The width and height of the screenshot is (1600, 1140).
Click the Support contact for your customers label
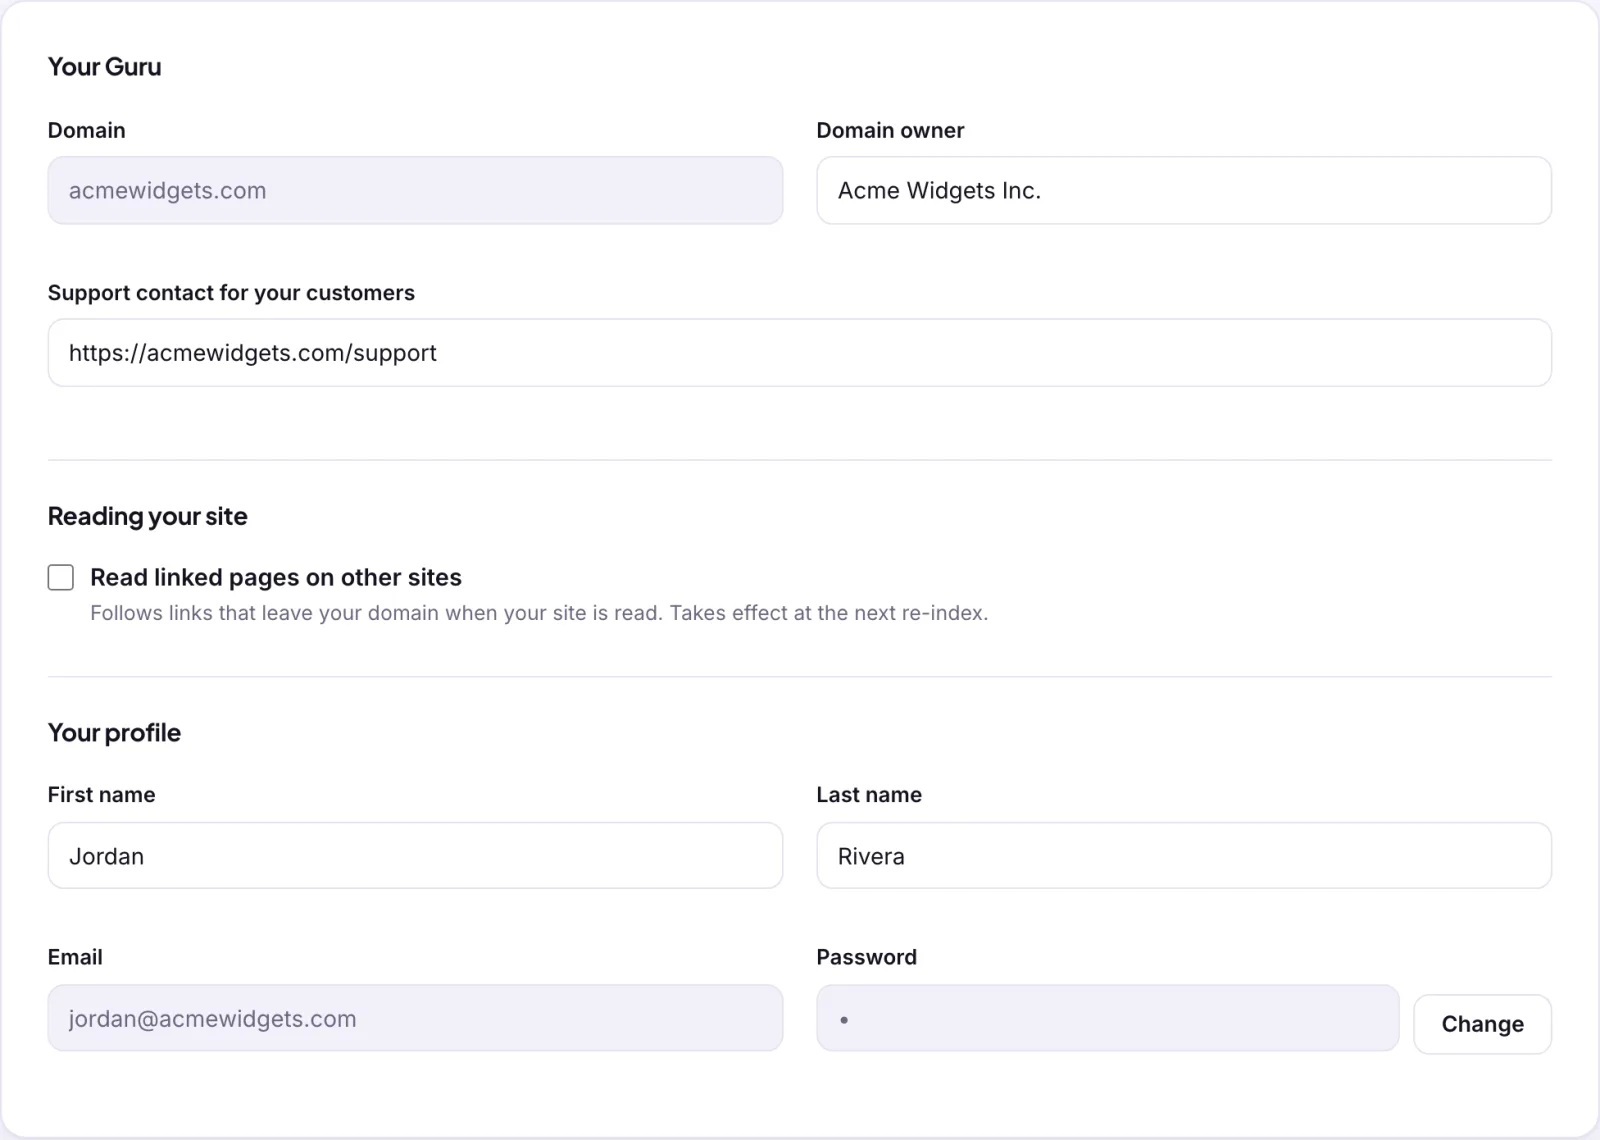231,293
